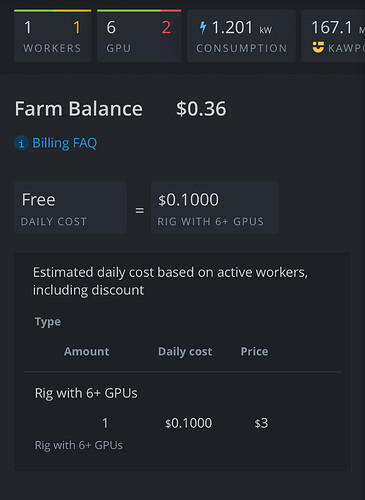Click the Daily cost column header
The height and width of the screenshot is (500, 365).
[x=185, y=352]
